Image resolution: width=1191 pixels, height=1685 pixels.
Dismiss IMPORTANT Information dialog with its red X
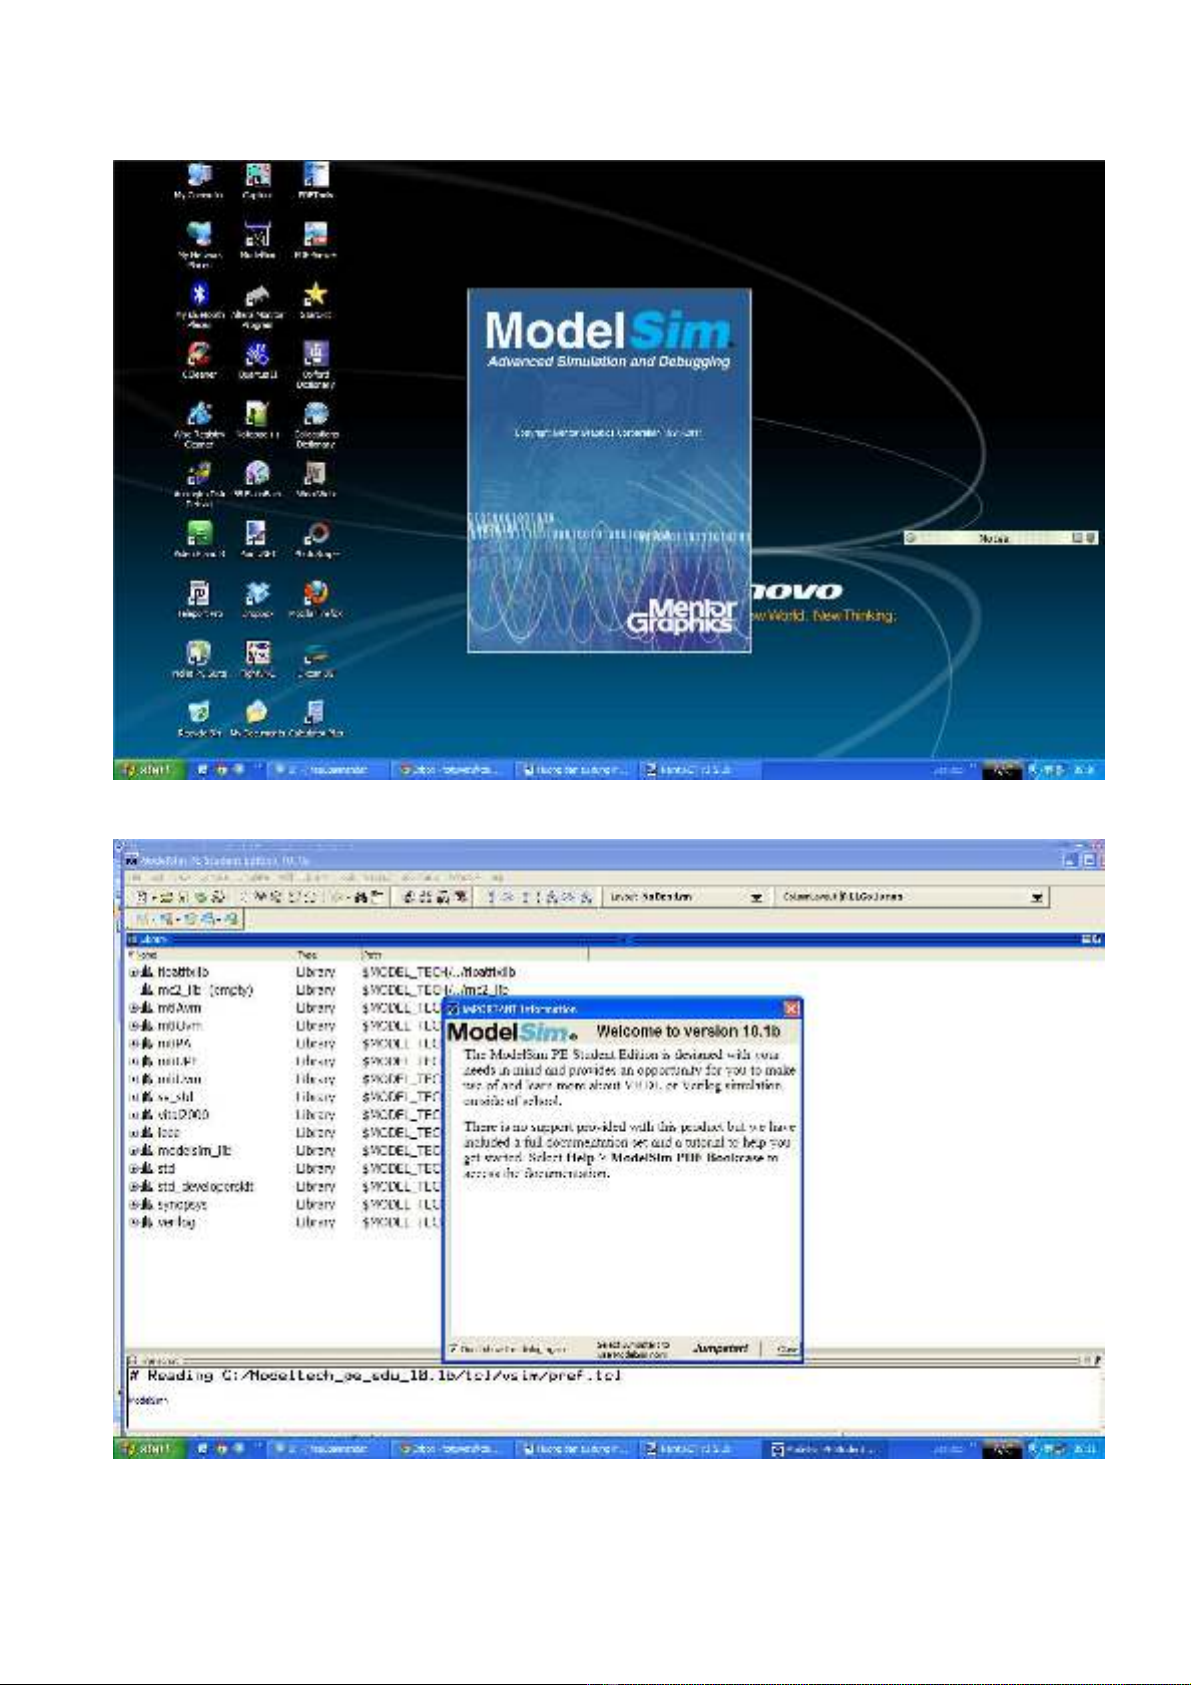point(791,1009)
